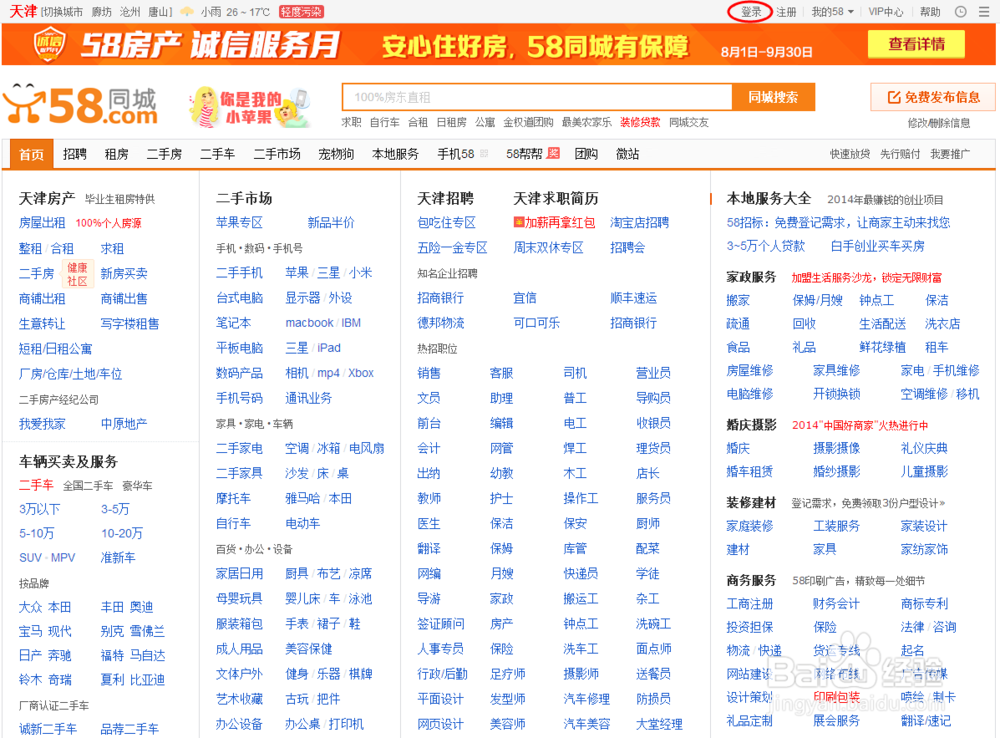The height and width of the screenshot is (738, 1000).
Task: Open 二手手机 link
Action: tap(239, 273)
